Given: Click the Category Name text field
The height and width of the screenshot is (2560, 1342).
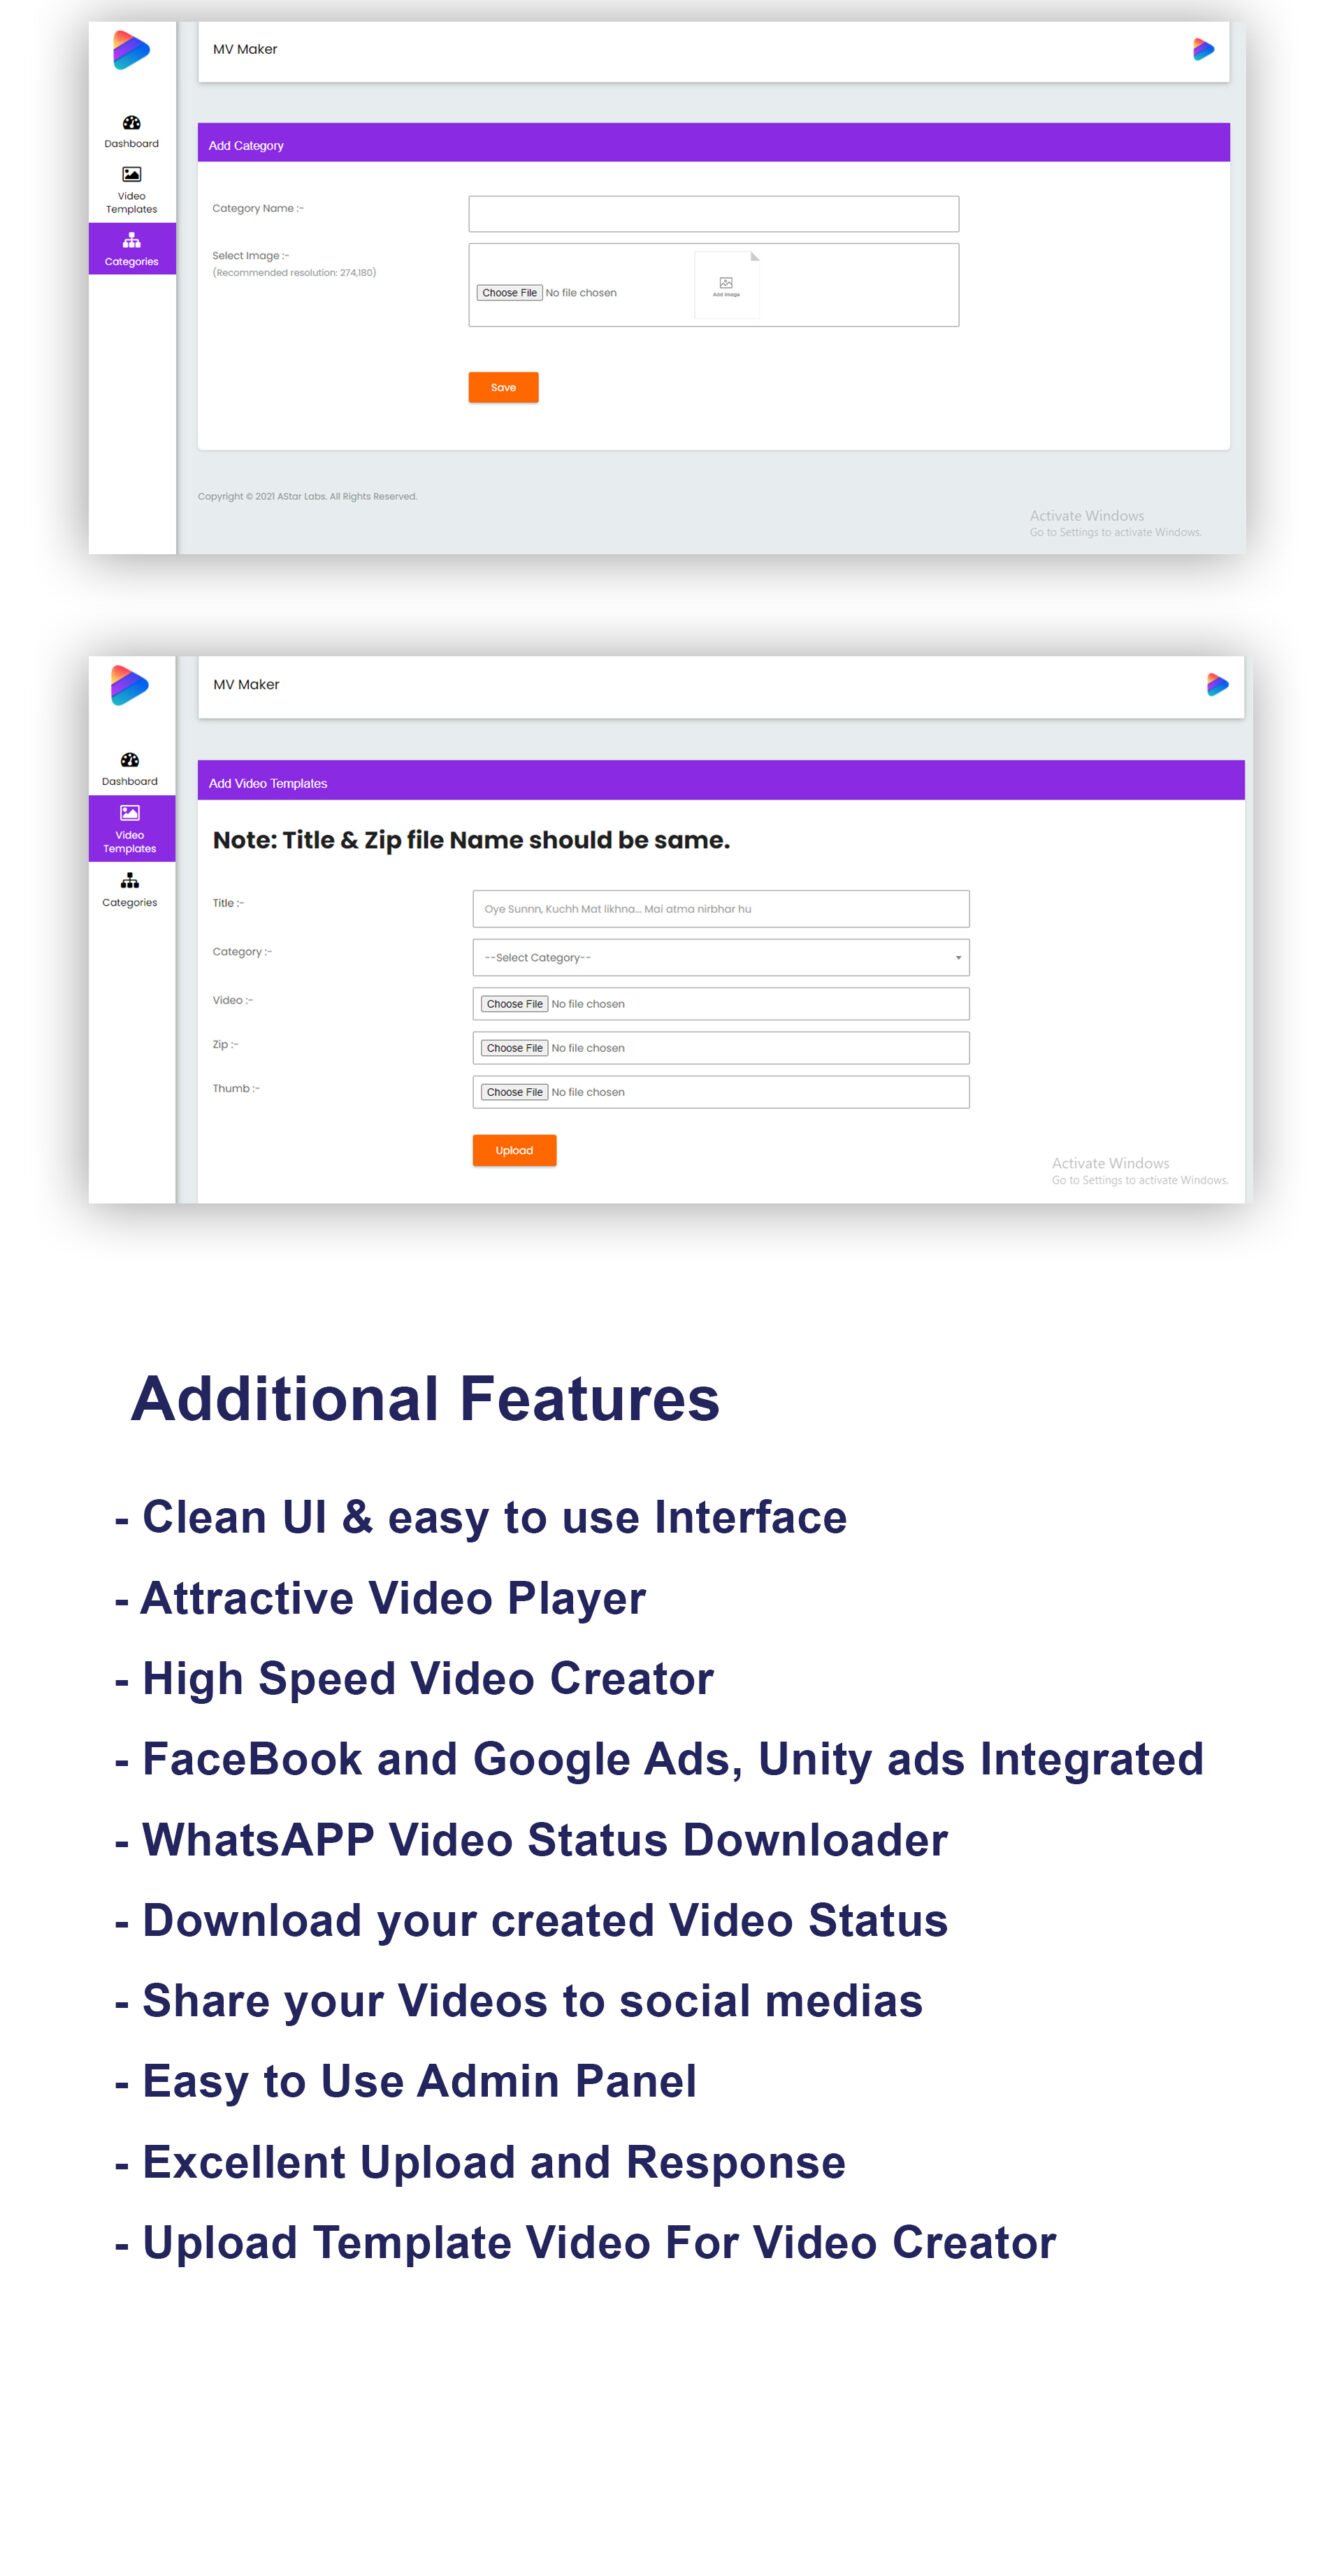Looking at the screenshot, I should (713, 214).
